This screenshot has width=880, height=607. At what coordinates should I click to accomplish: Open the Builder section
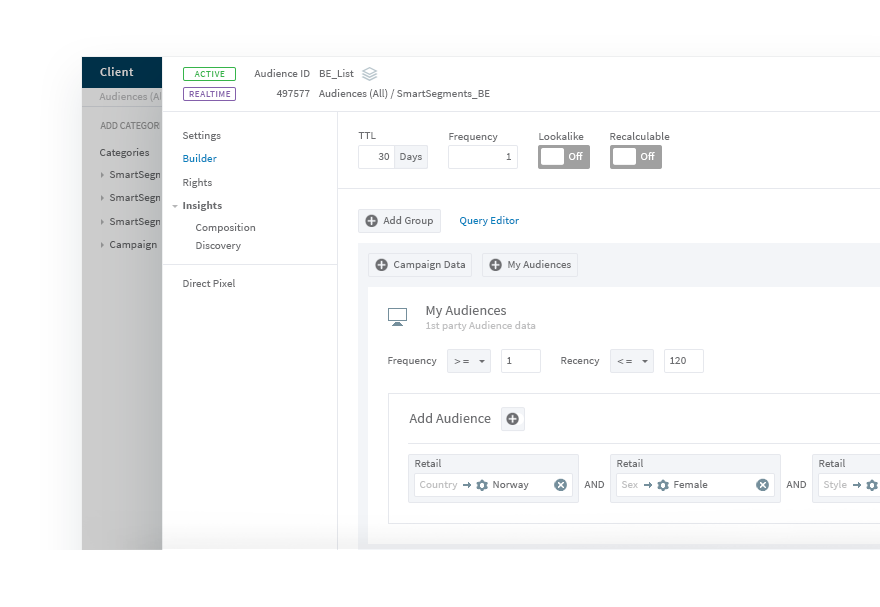pos(199,159)
